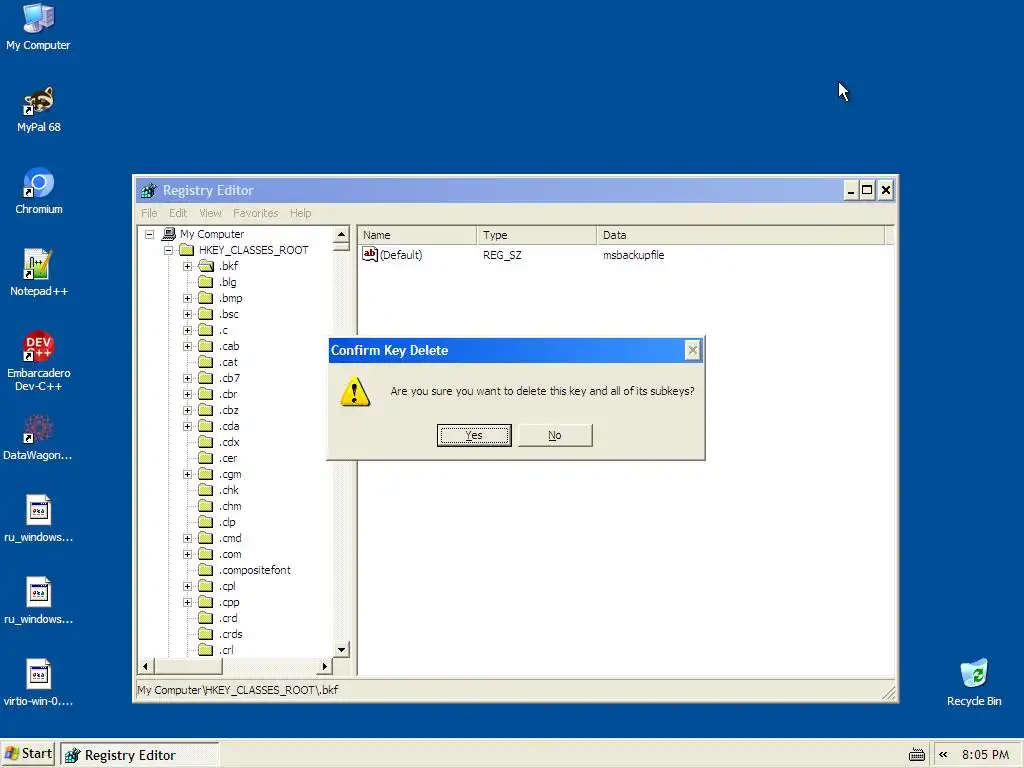Viewport: 1024px width, 768px height.
Task: Launch MyPal 68 desktop shortcut
Action: point(39,110)
